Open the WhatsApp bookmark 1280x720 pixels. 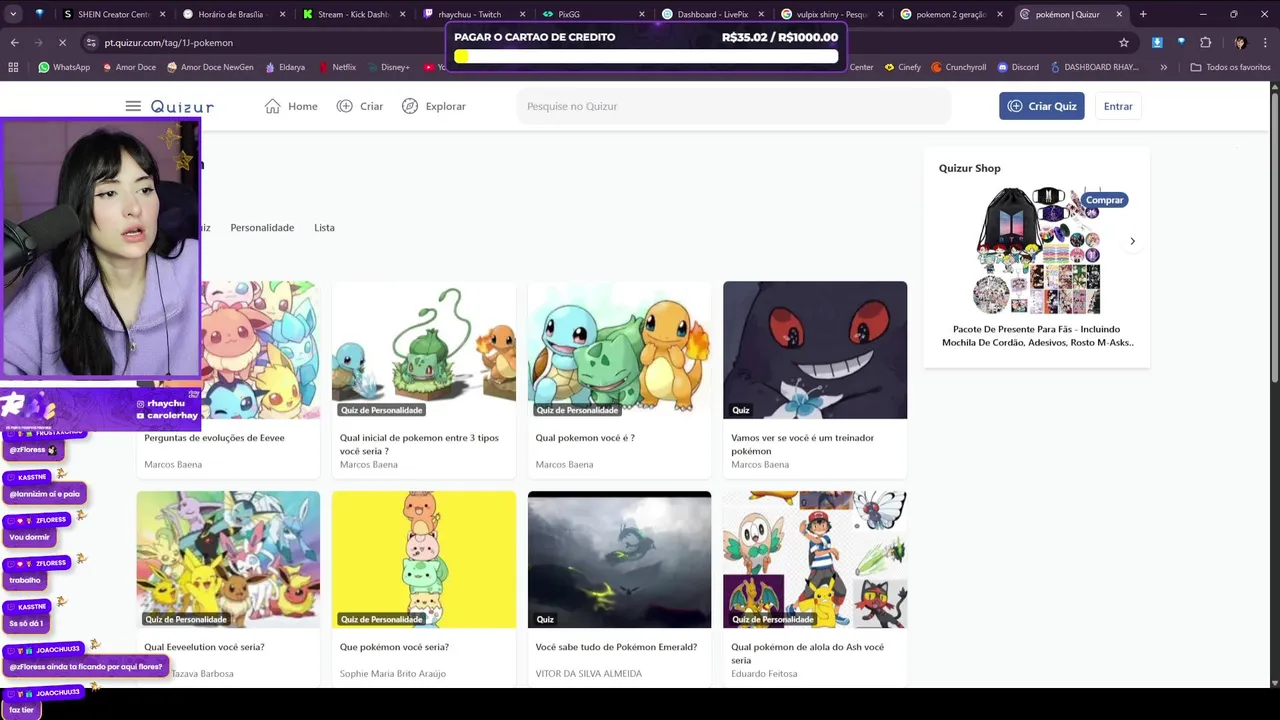64,67
